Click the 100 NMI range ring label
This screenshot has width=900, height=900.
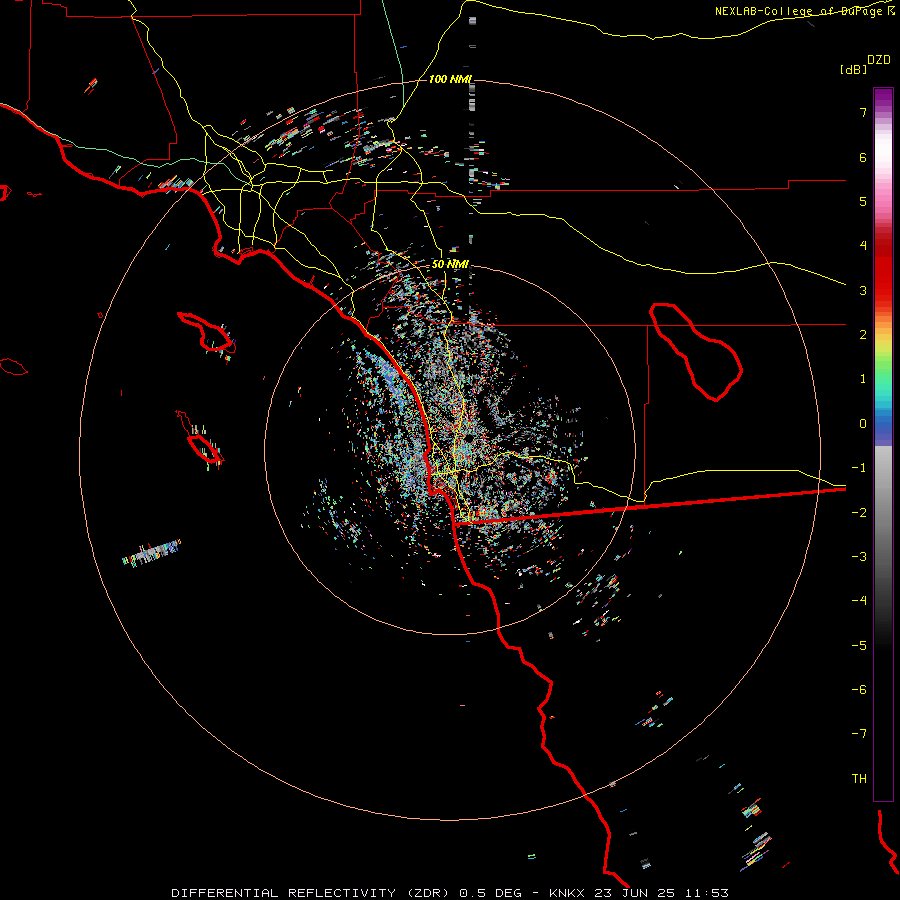click(x=450, y=79)
